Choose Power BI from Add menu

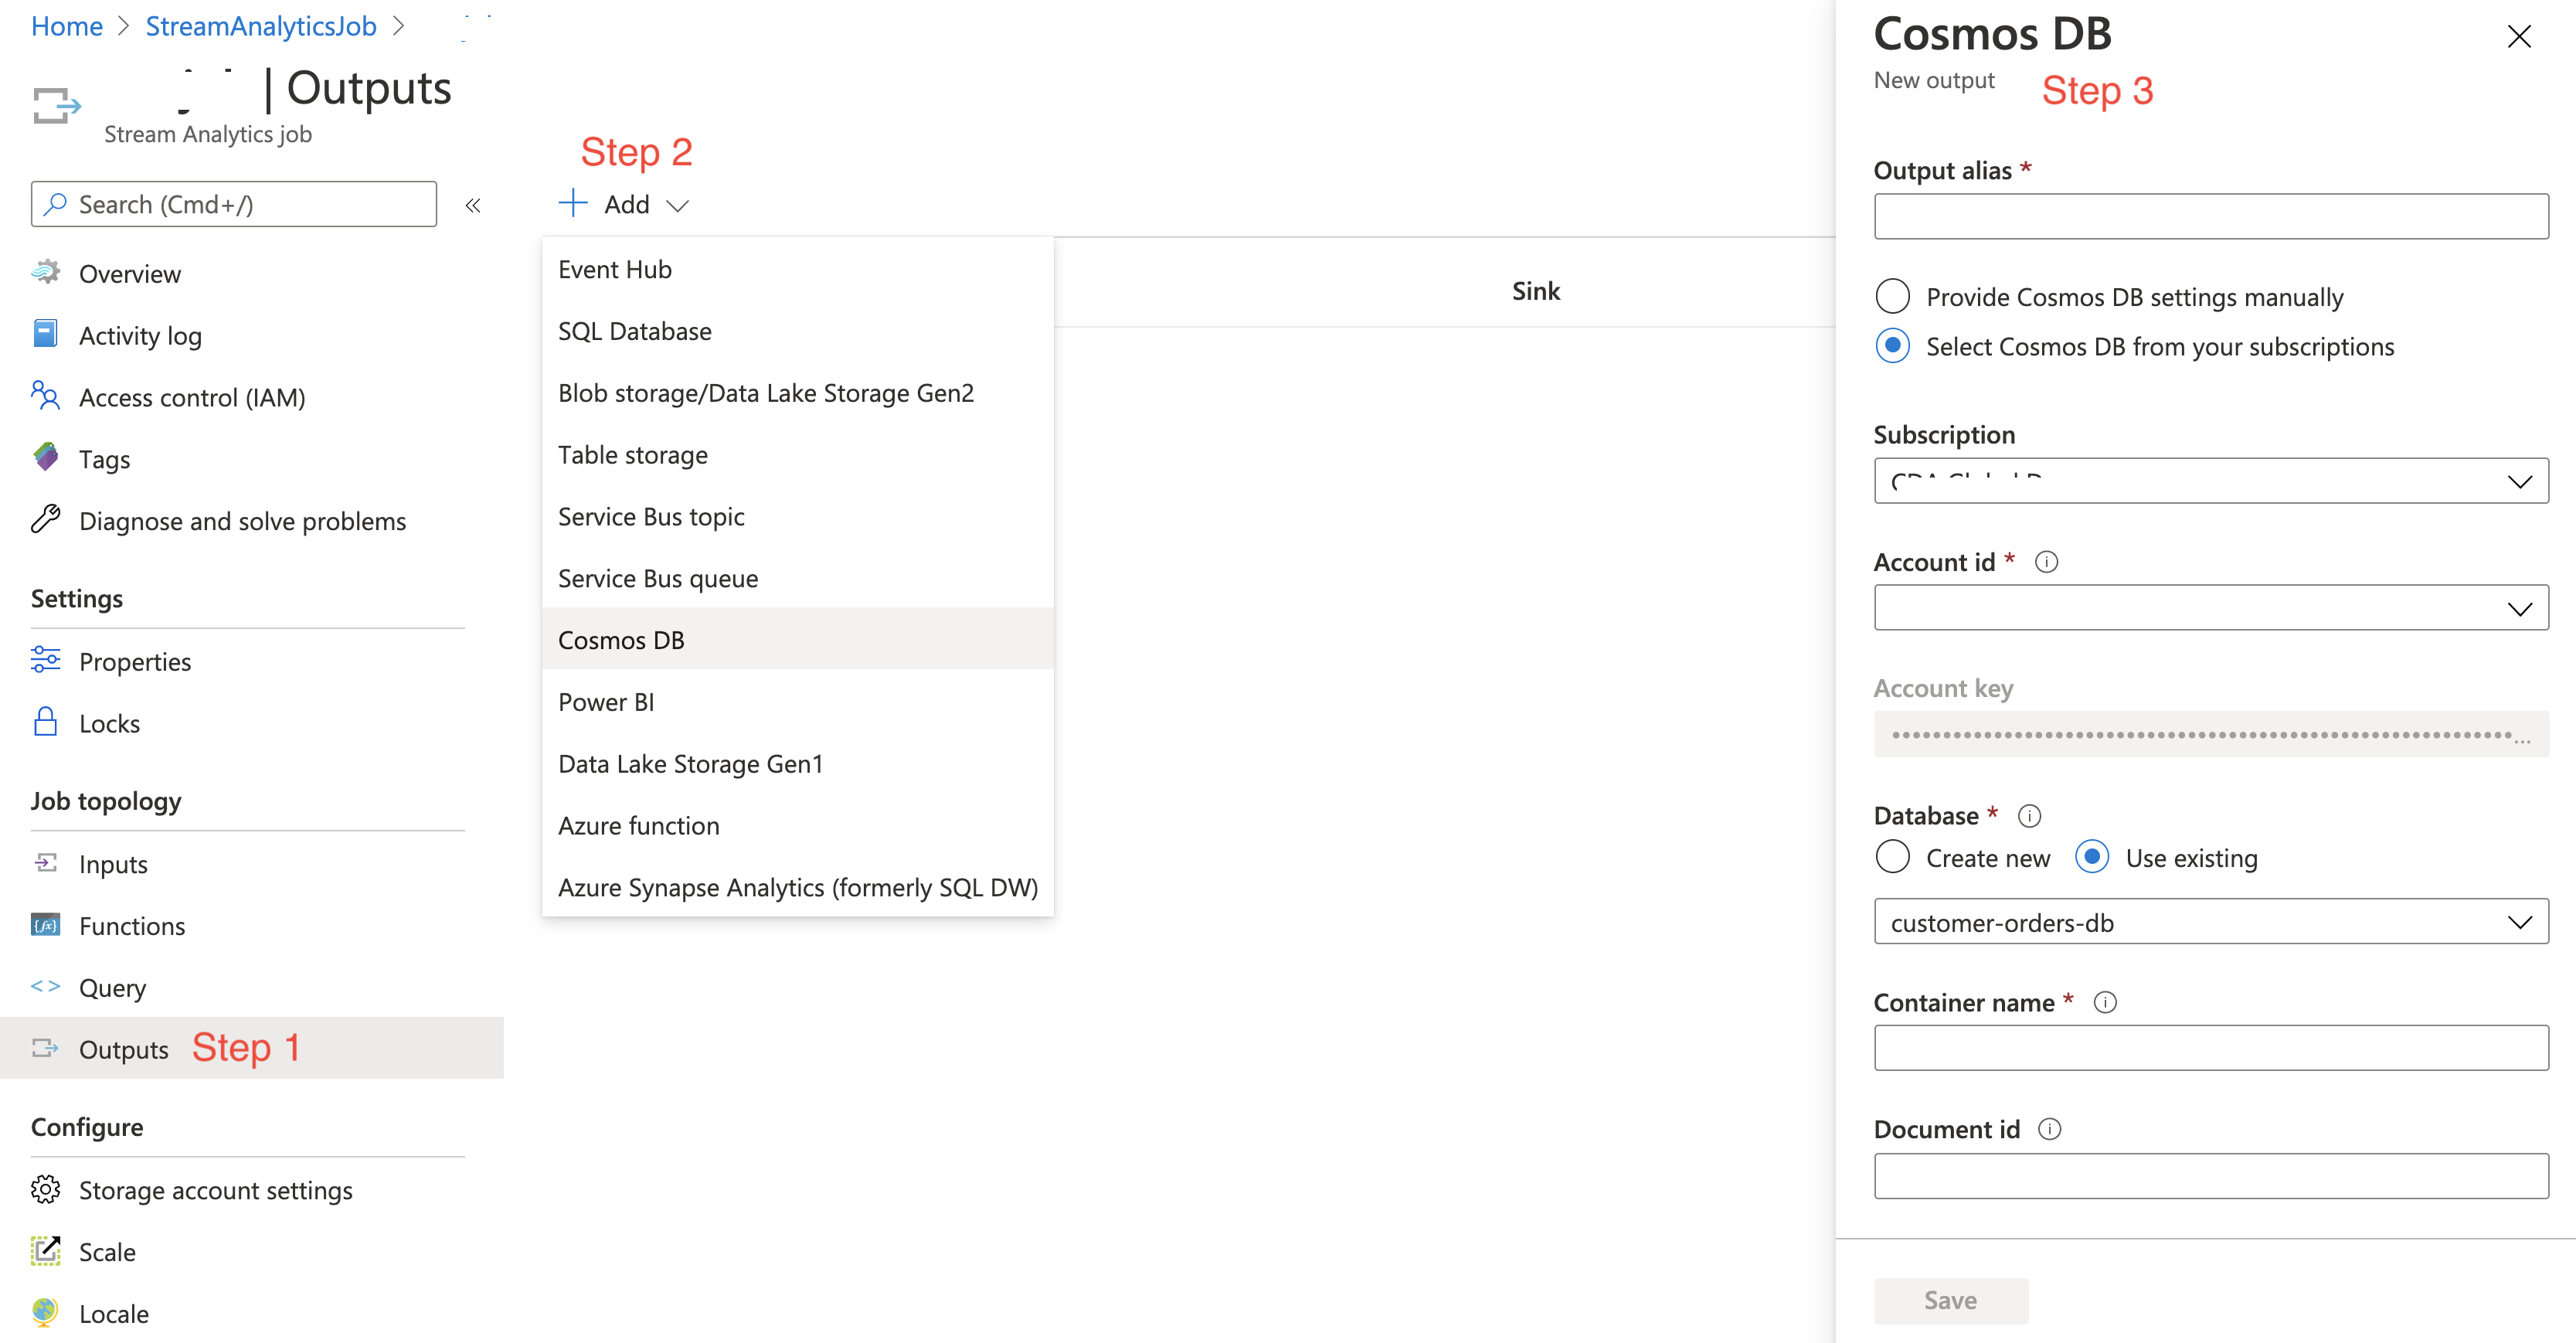coord(606,702)
